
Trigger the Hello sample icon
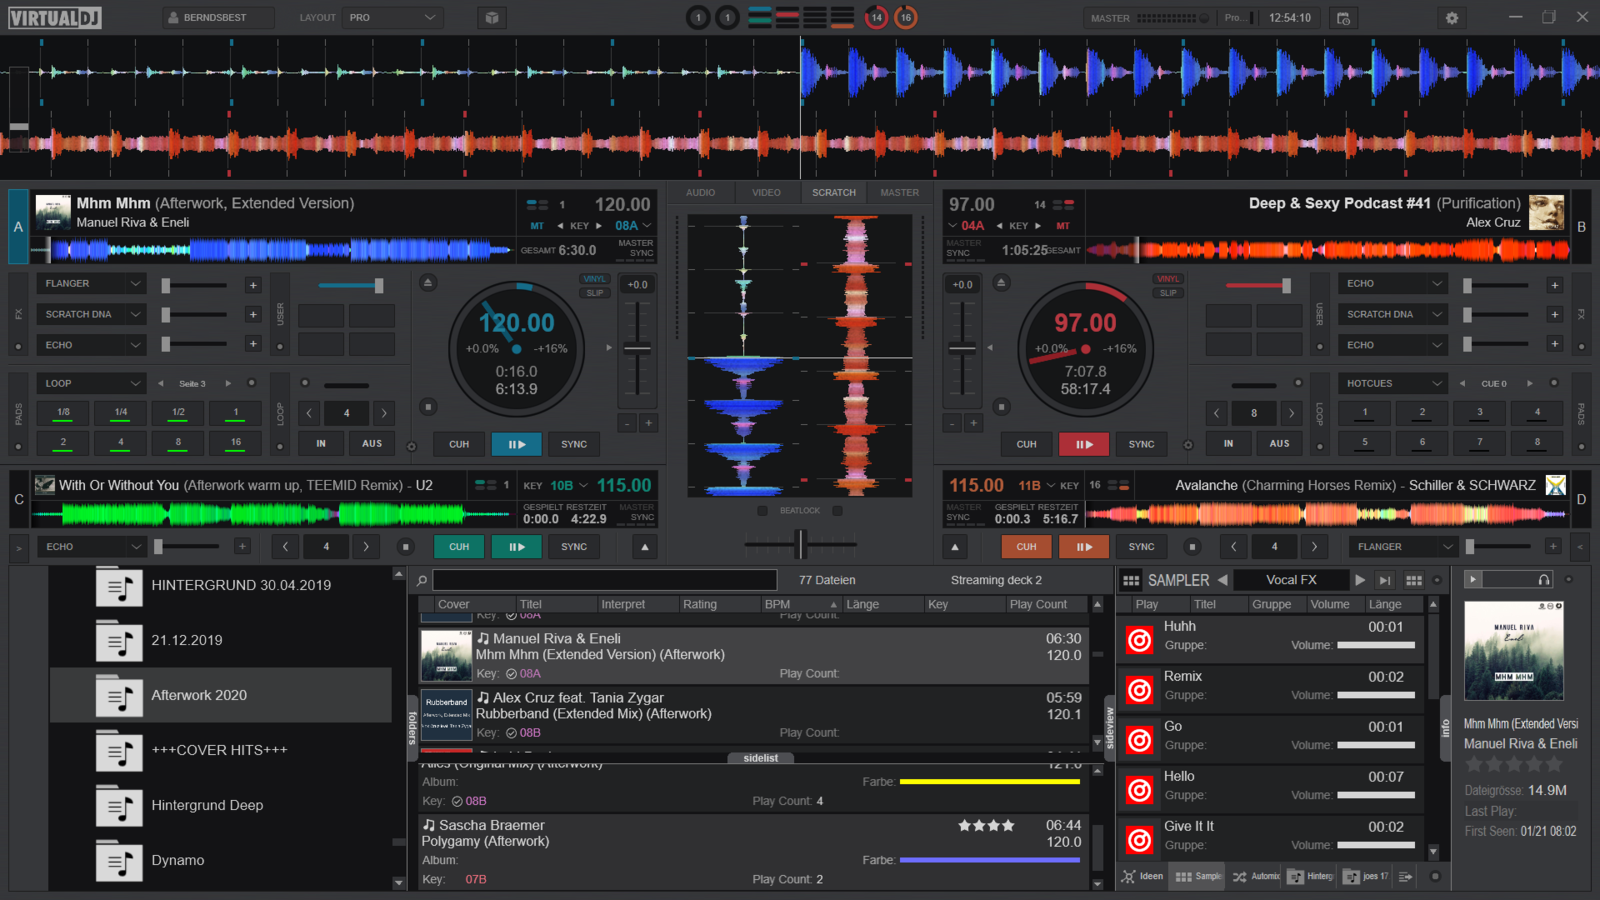click(1139, 790)
